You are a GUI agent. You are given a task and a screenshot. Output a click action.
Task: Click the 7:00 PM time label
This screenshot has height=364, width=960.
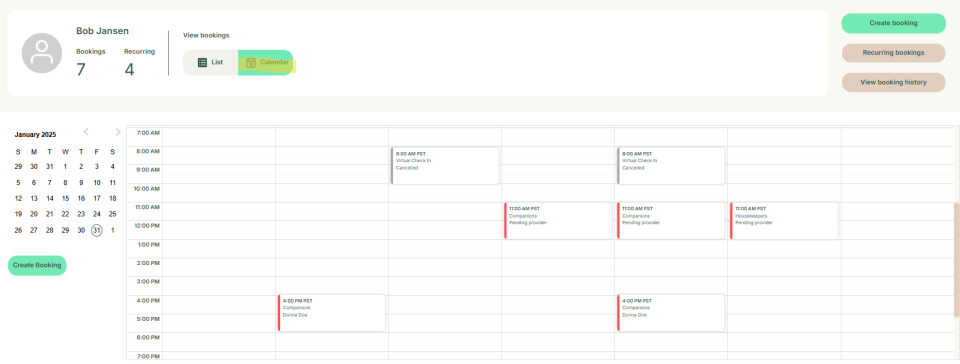[x=148, y=356]
